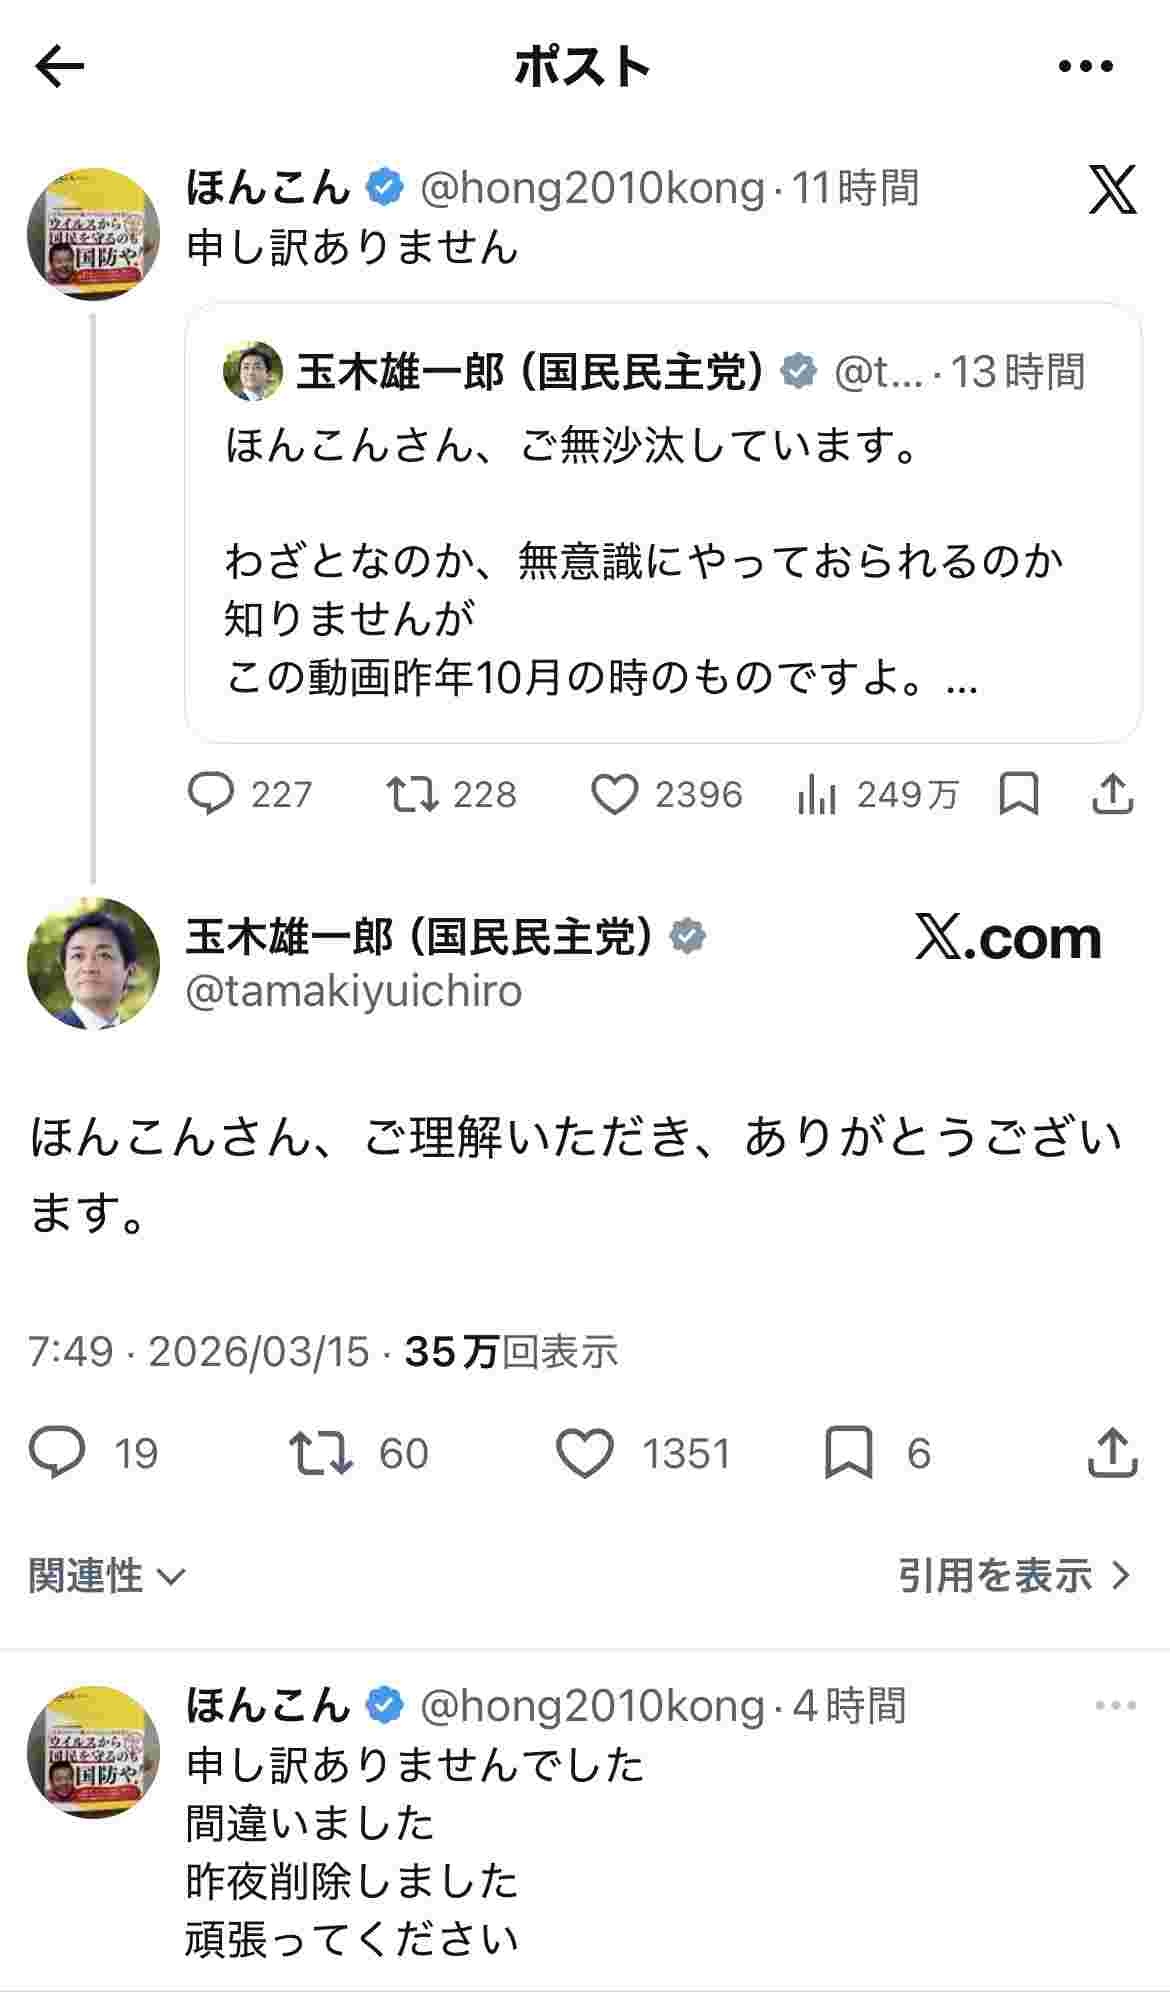Open the three-dot menu in header
Screen dimensions: 1170x1992
(x=1085, y=67)
